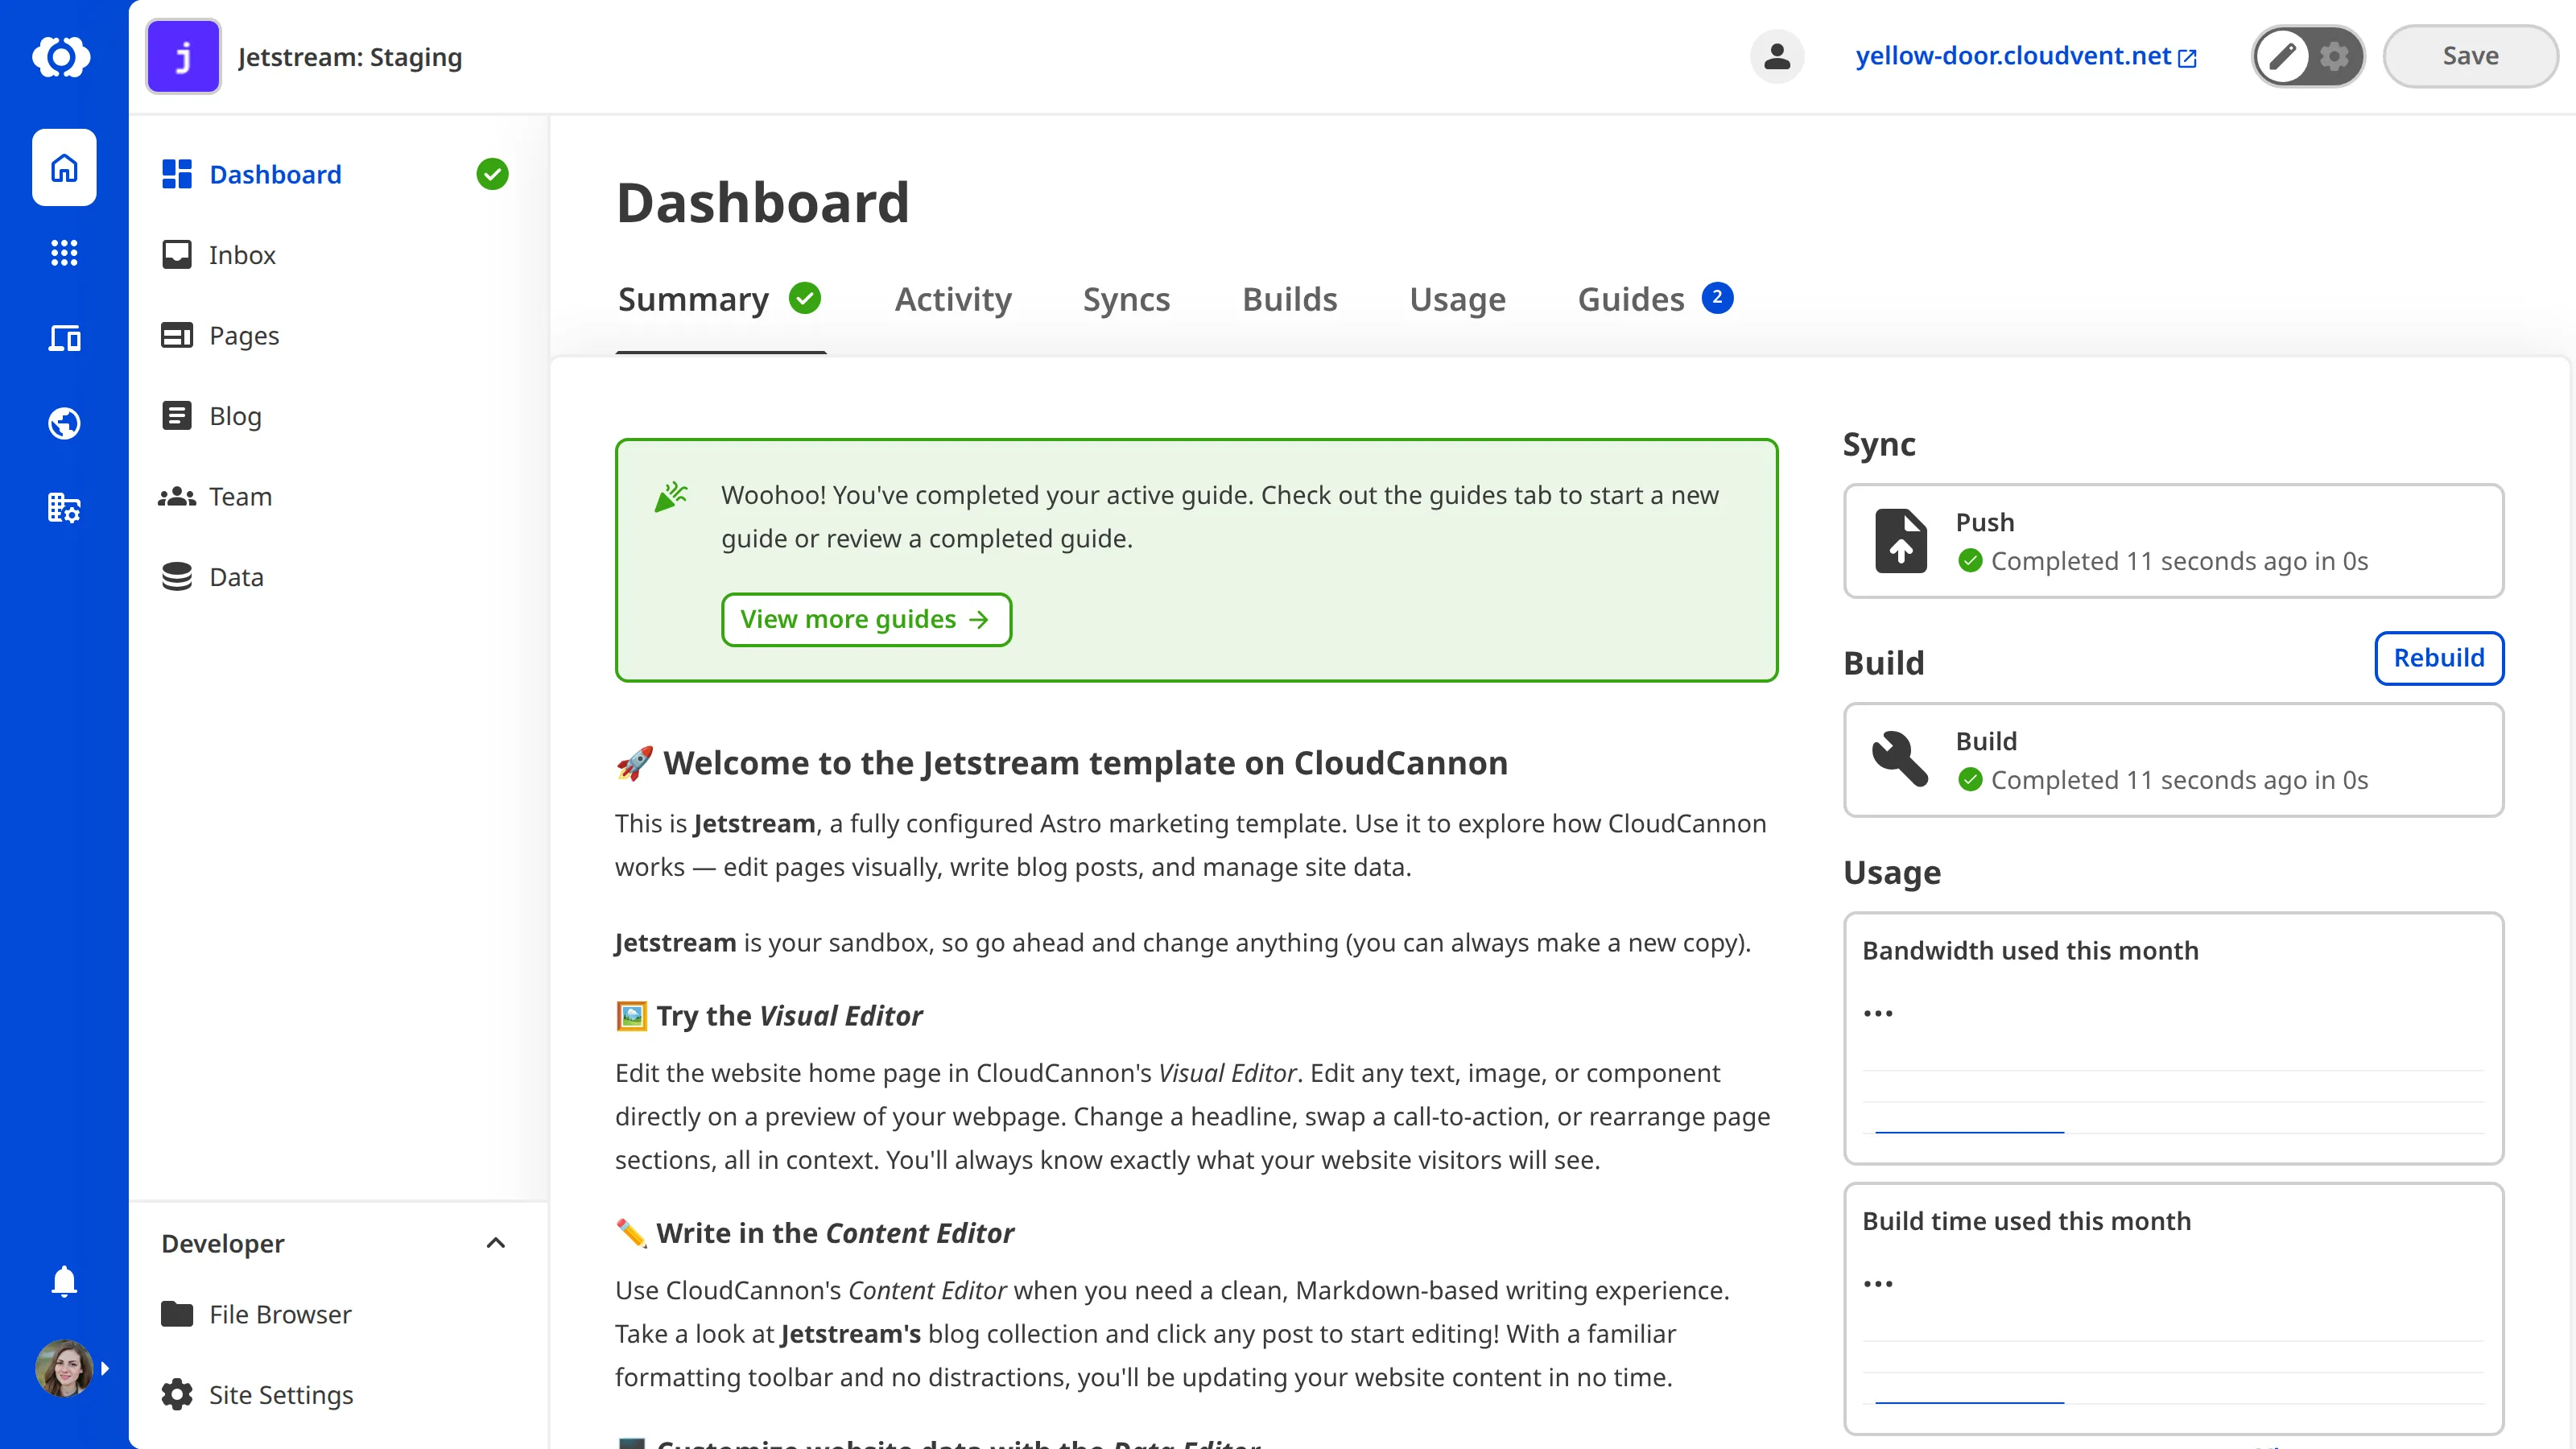Viewport: 2576px width, 1449px height.
Task: Open the apps grid icon in the sidebar
Action: pos(63,253)
